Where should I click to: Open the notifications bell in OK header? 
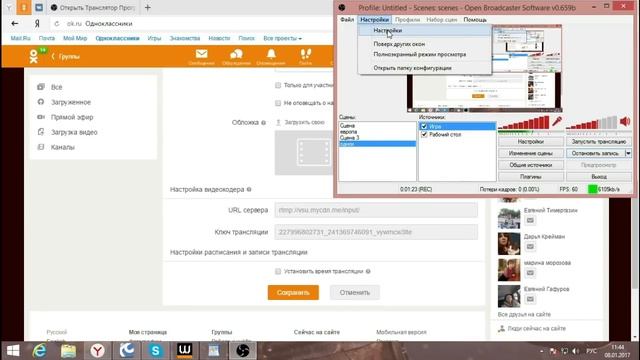point(271,54)
